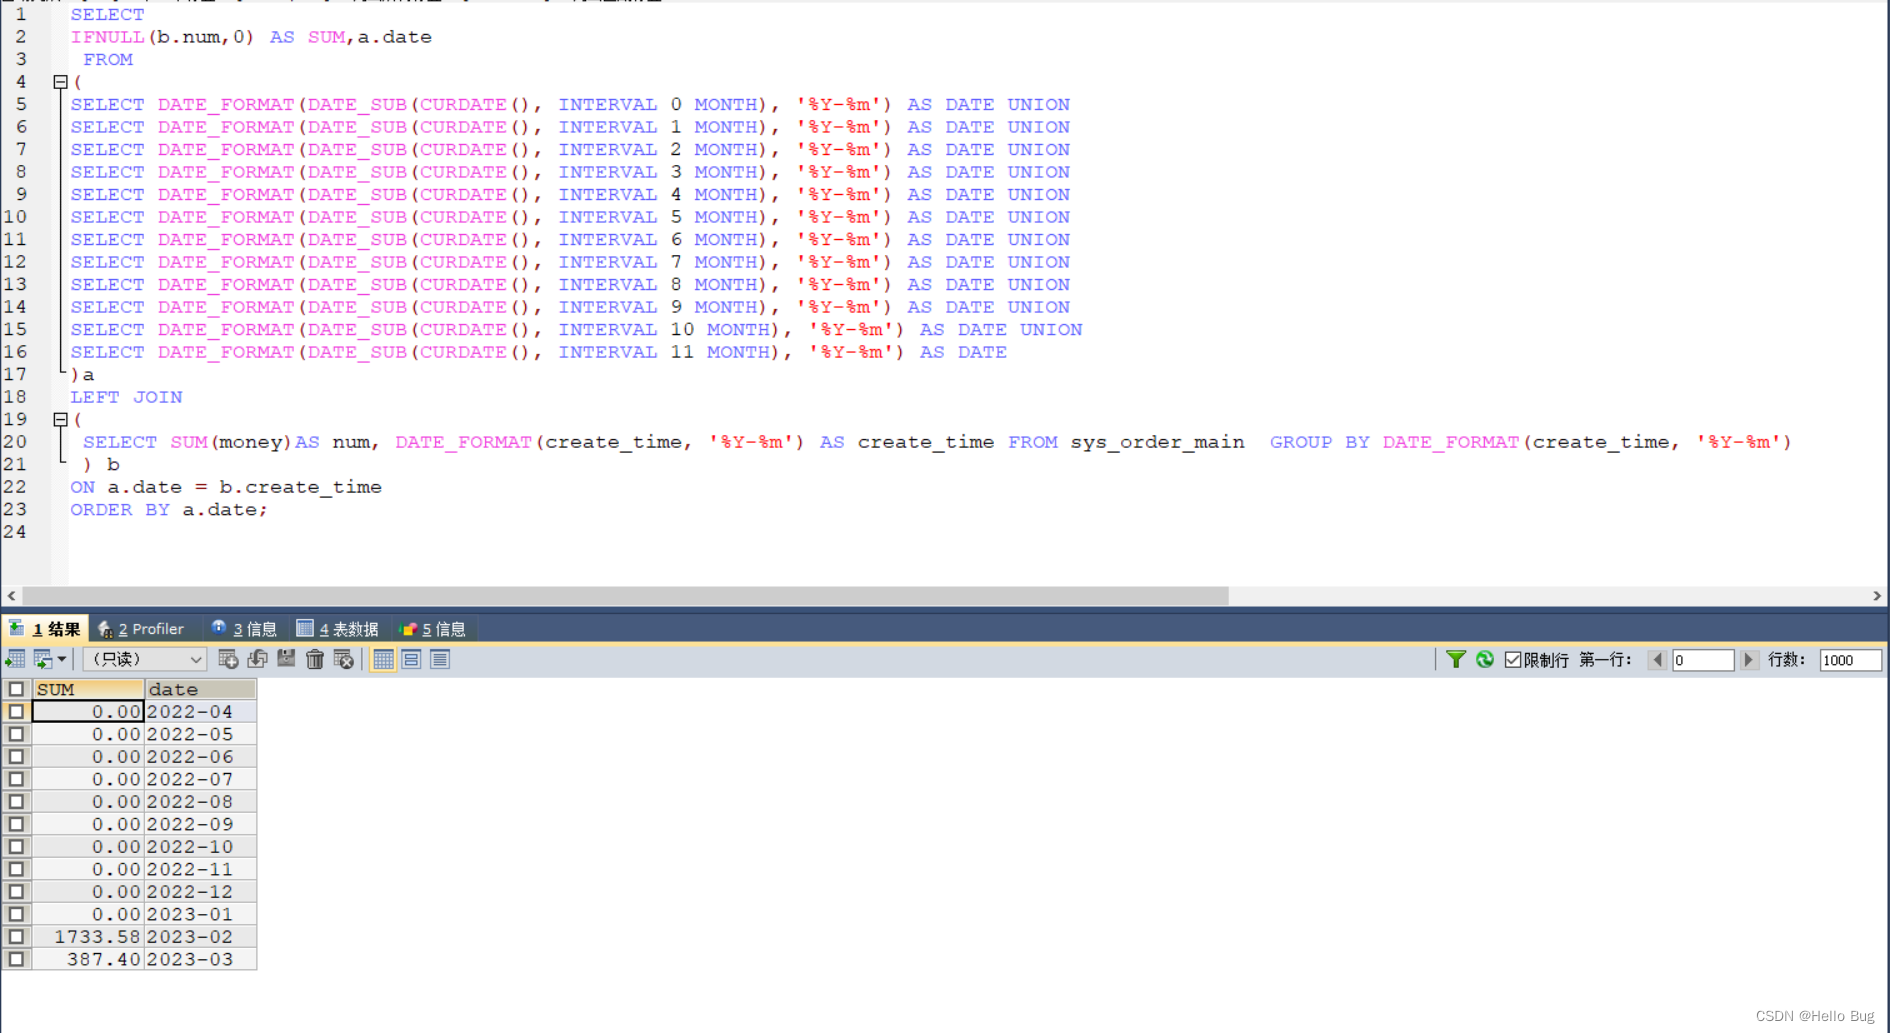The image size is (1890, 1033).
Task: Switch to the 2 Profiler tab
Action: tap(142, 629)
